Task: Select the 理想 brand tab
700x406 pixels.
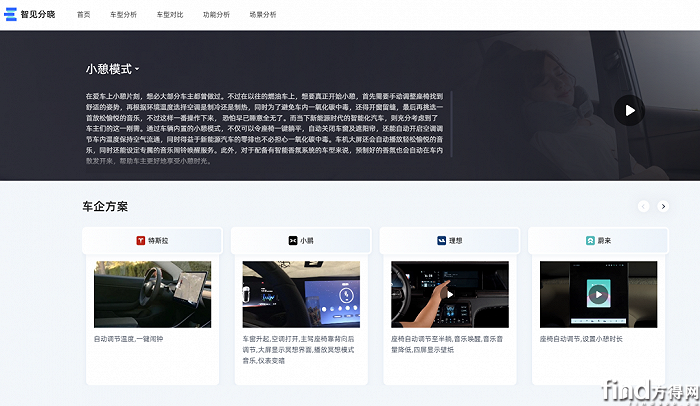Action: [450, 241]
